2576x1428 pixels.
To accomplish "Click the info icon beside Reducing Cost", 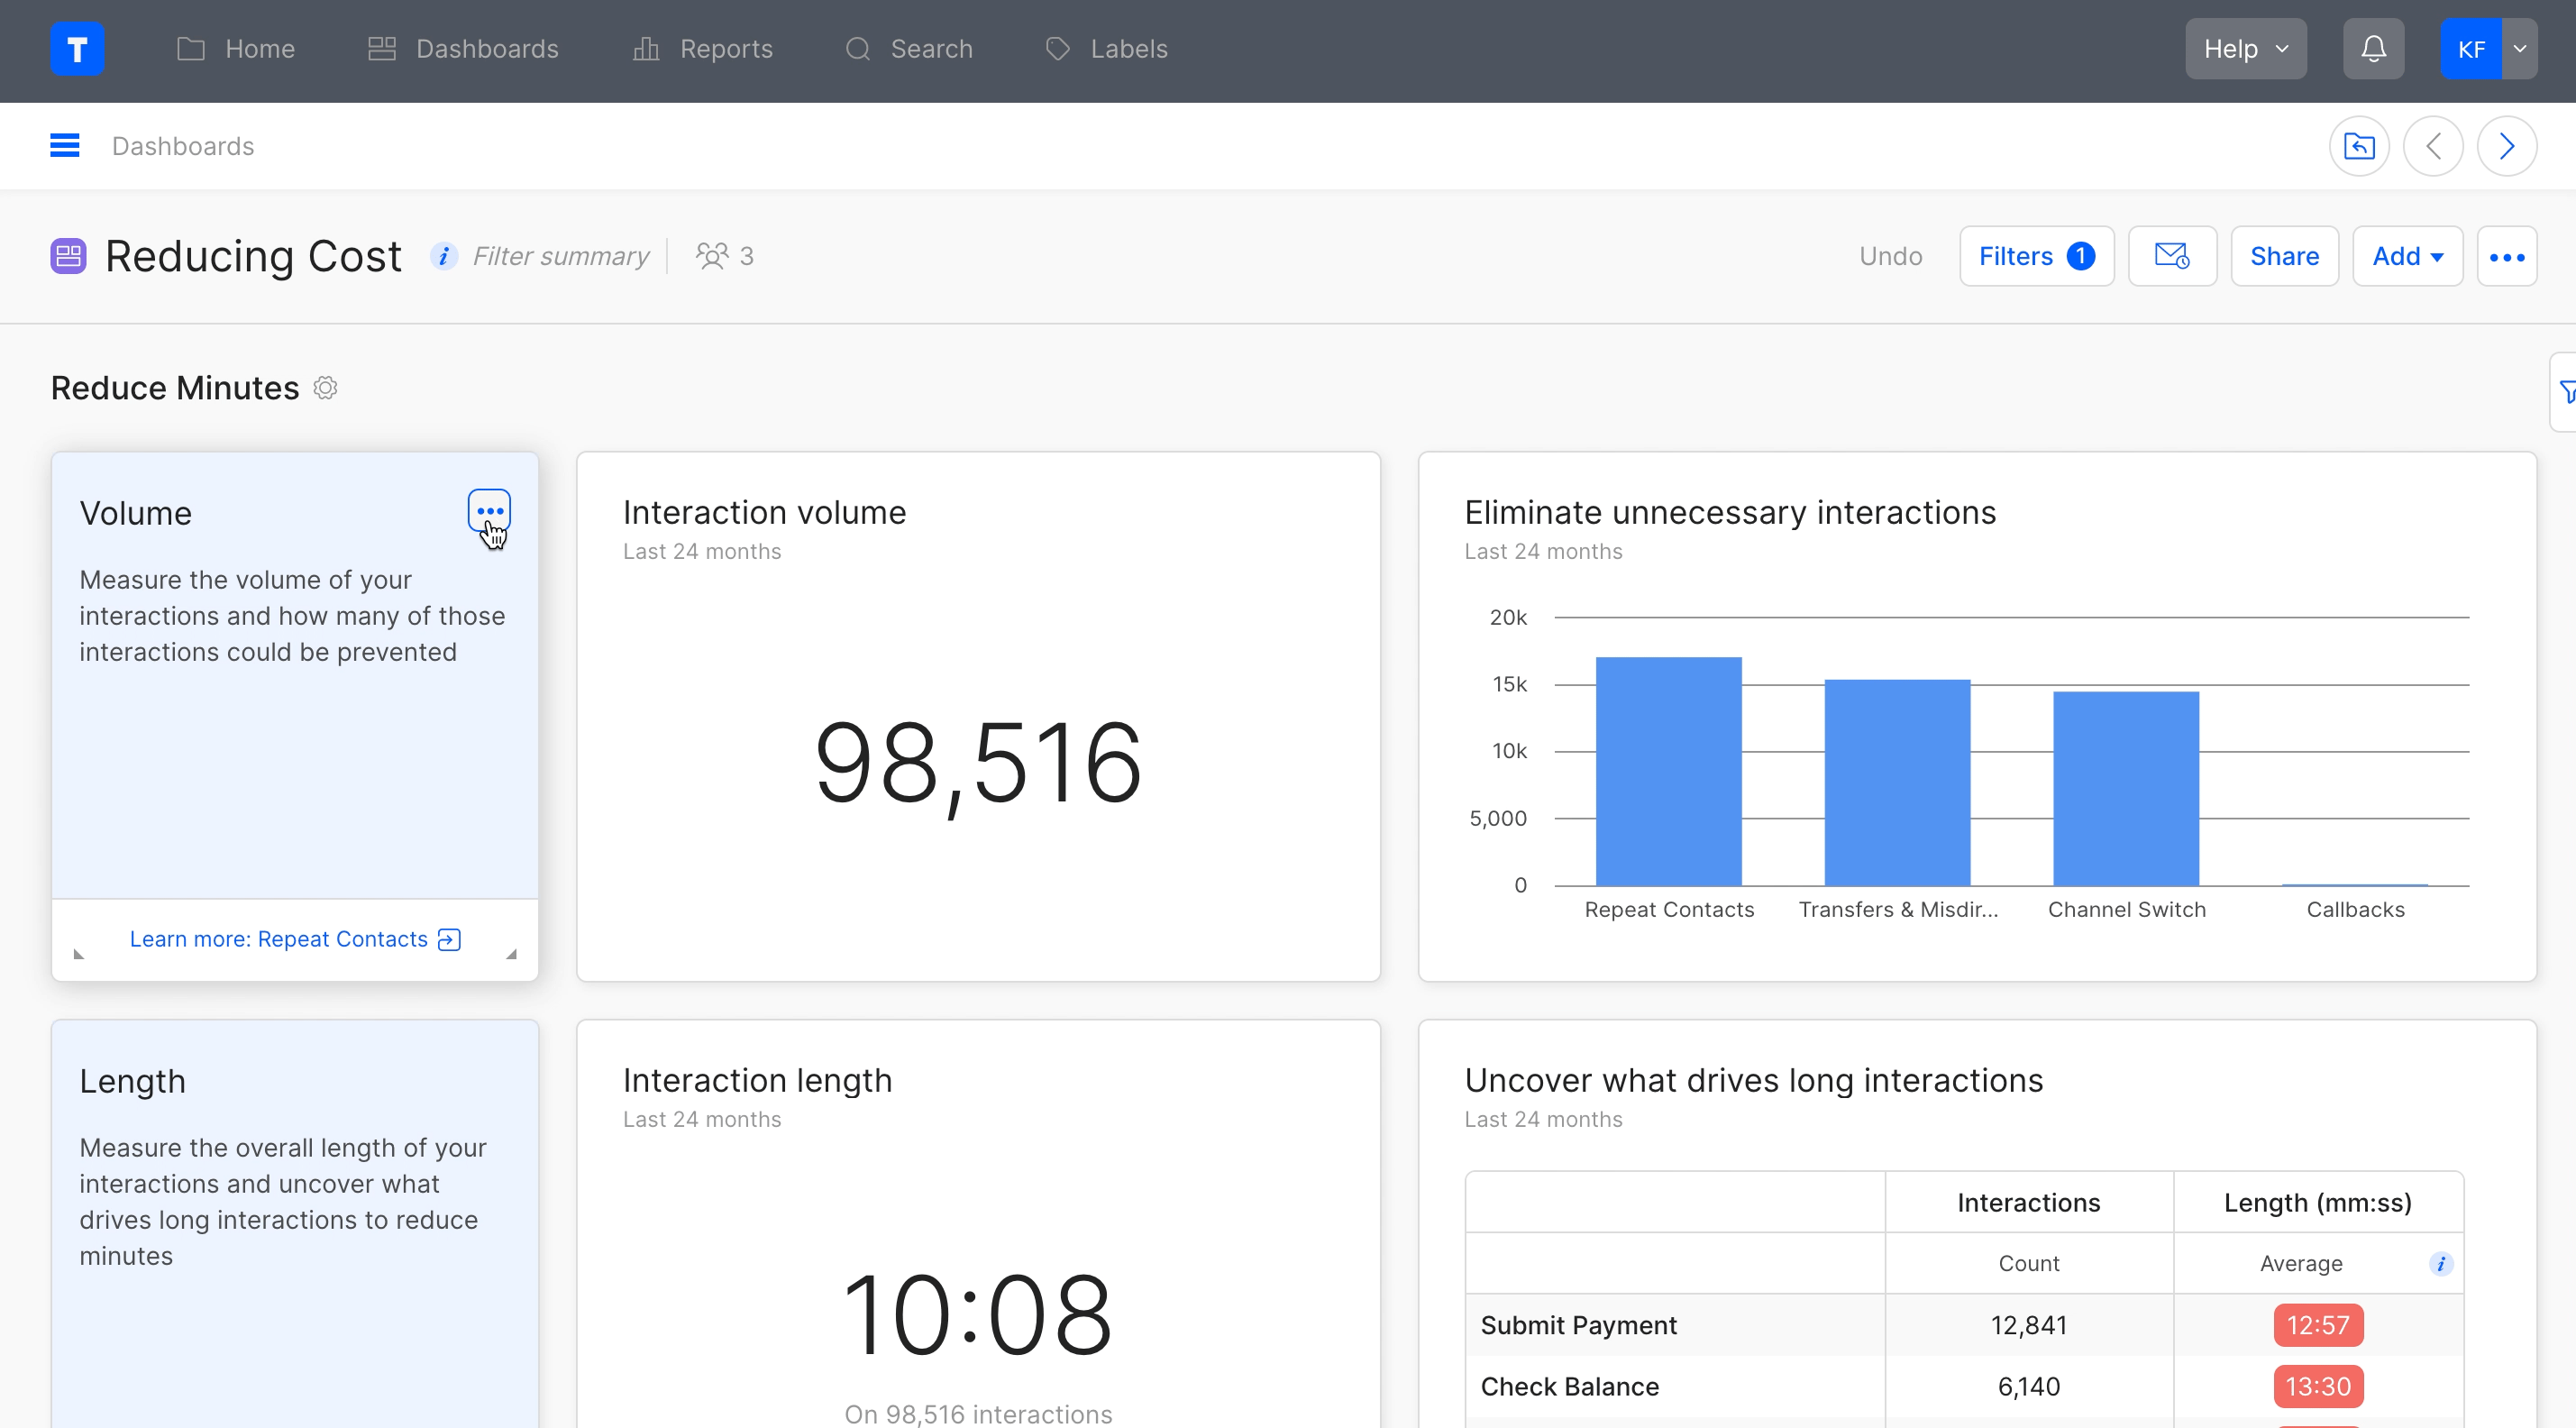I will [x=444, y=256].
